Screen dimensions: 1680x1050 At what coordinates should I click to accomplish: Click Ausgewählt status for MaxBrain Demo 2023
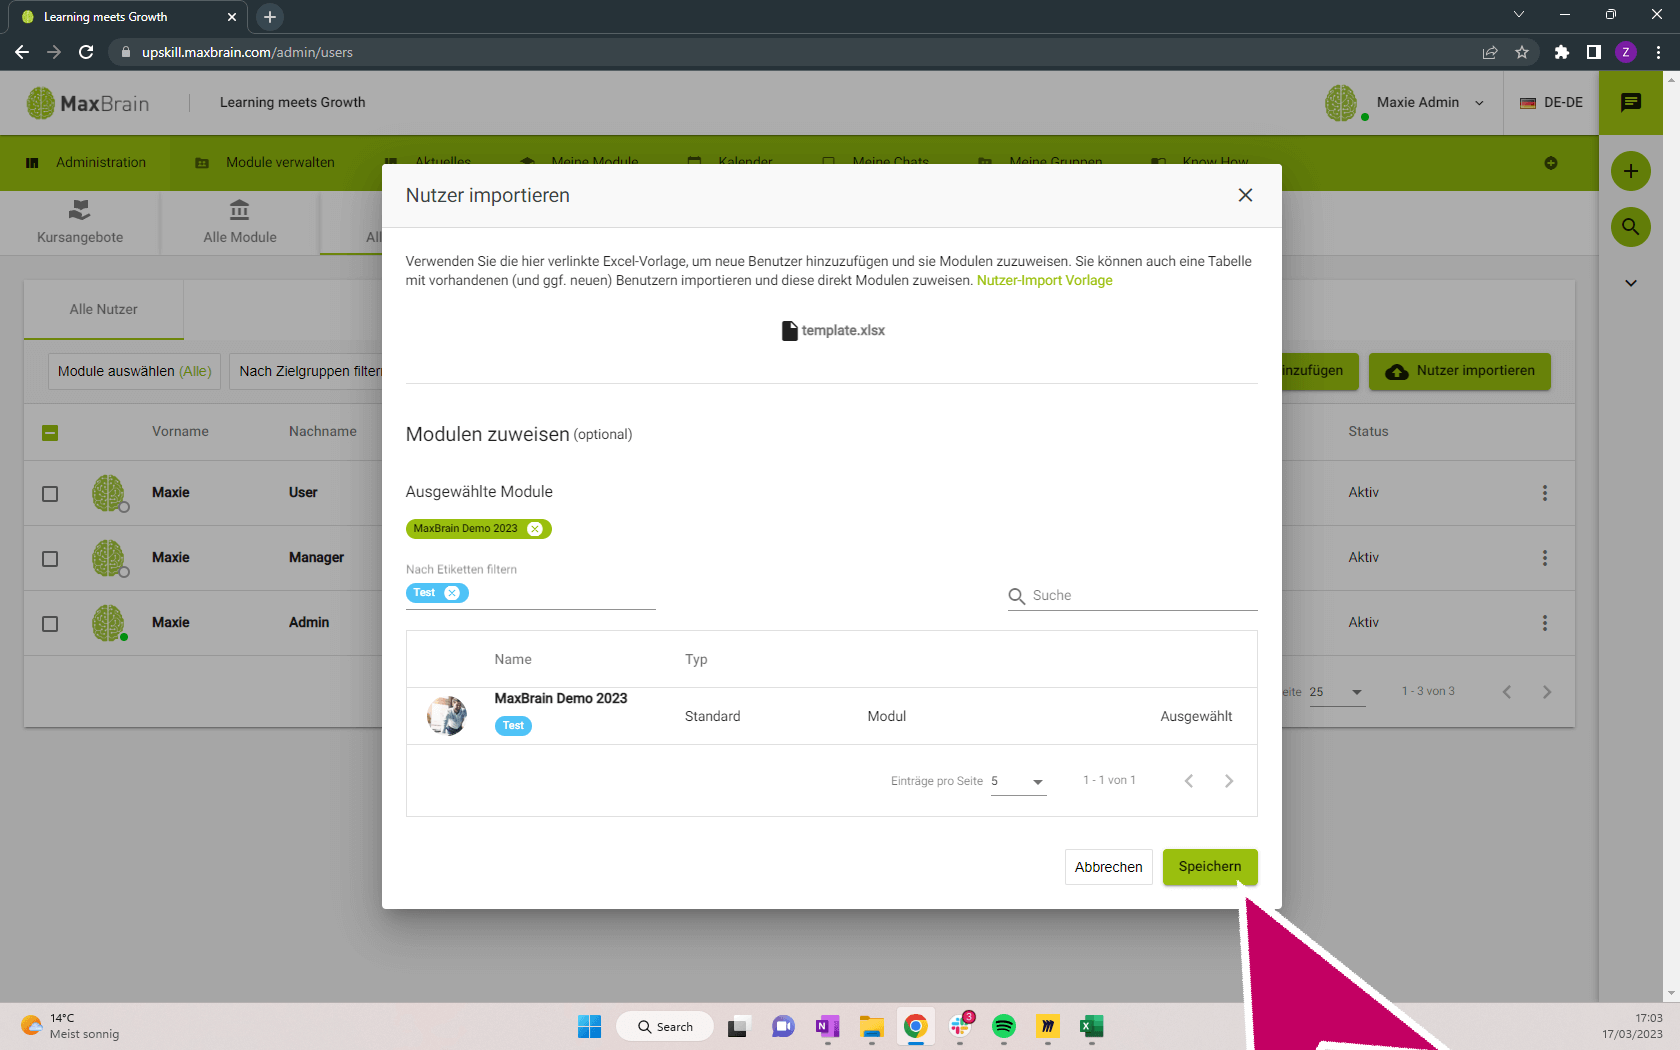[x=1196, y=716]
